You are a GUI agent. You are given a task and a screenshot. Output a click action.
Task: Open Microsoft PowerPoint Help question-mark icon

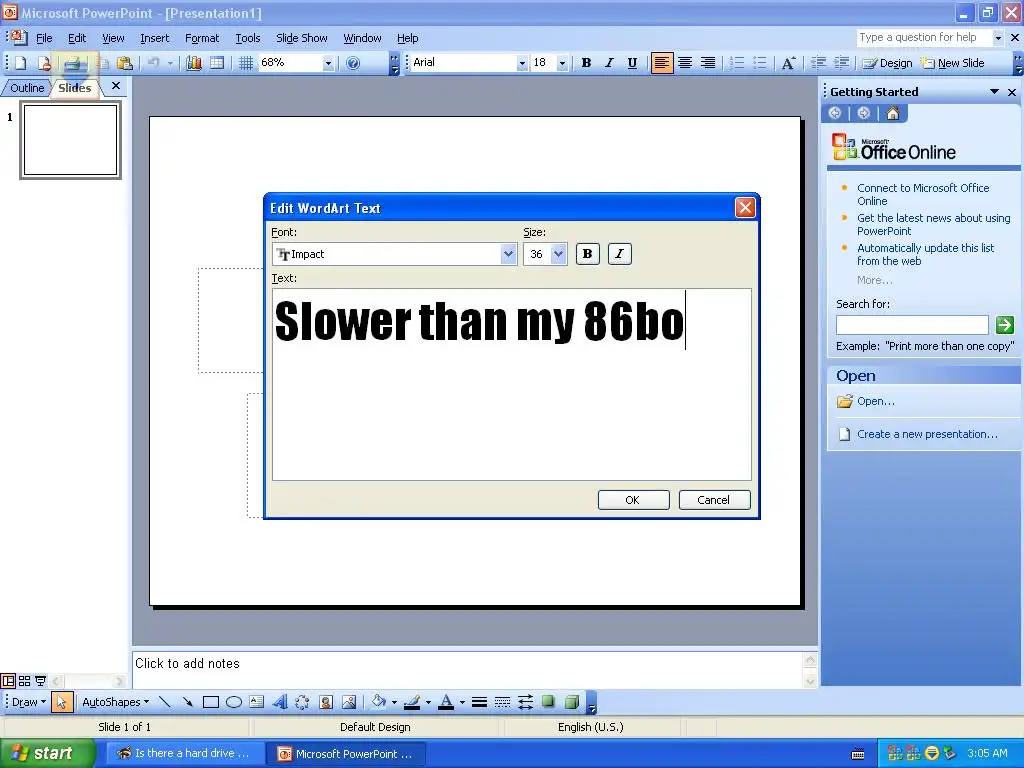(x=353, y=63)
